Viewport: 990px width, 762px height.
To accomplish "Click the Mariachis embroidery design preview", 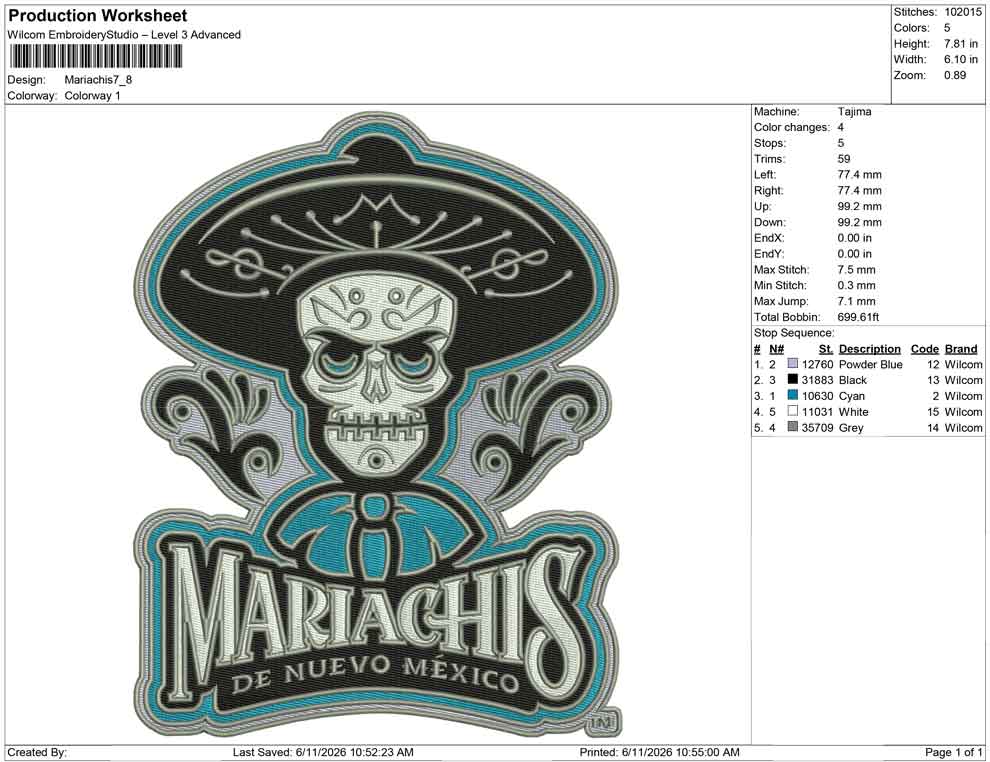I will pos(377,424).
